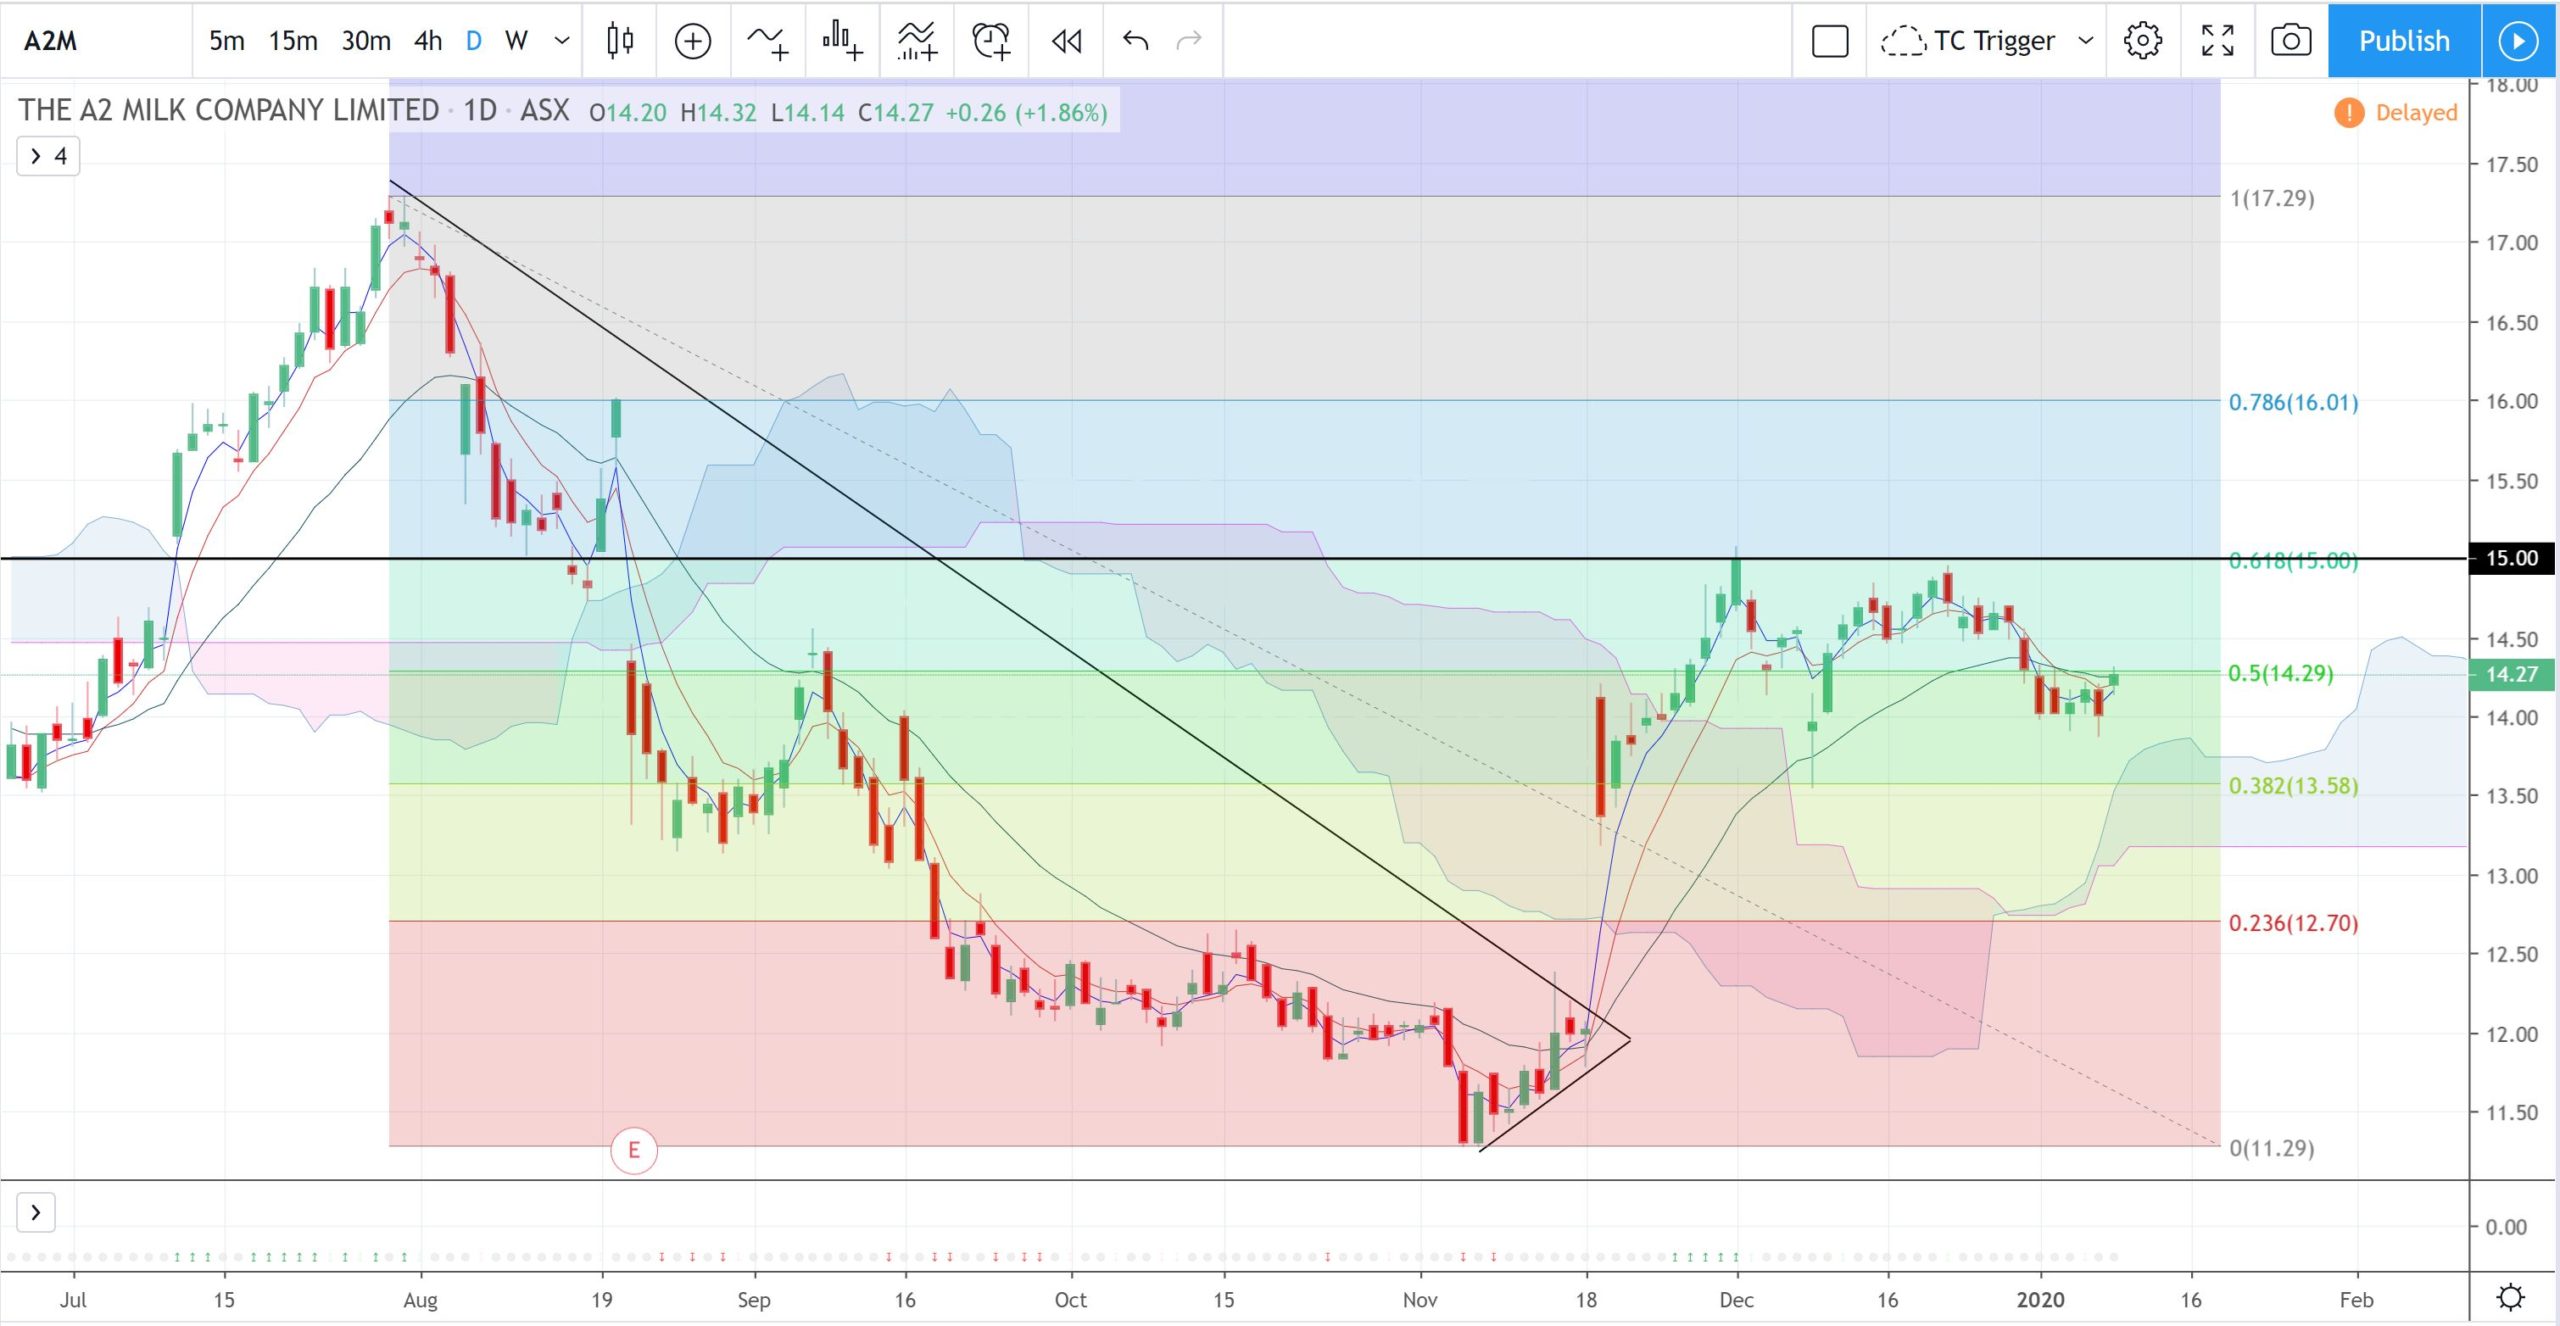The height and width of the screenshot is (1326, 2560).
Task: Open the Indicators and strategies tool
Action: (x=767, y=41)
